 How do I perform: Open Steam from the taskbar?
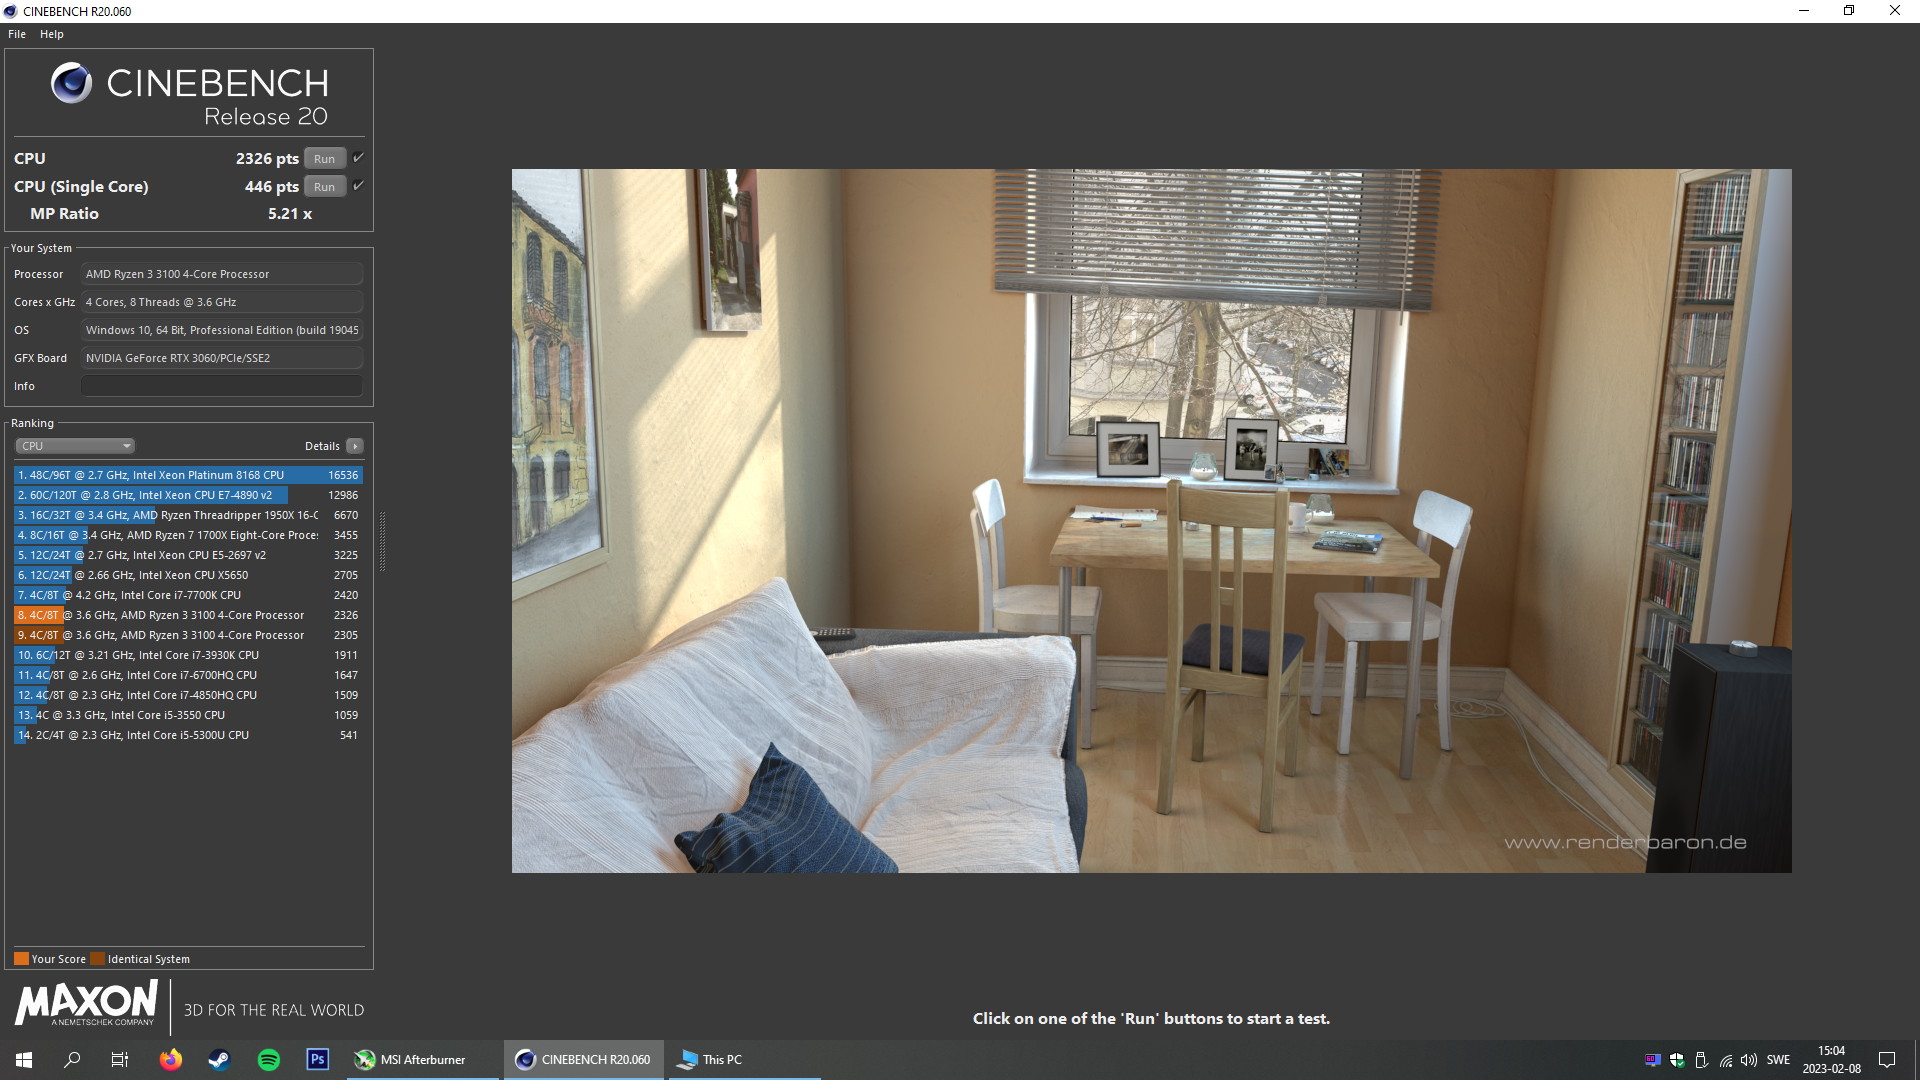pos(219,1059)
